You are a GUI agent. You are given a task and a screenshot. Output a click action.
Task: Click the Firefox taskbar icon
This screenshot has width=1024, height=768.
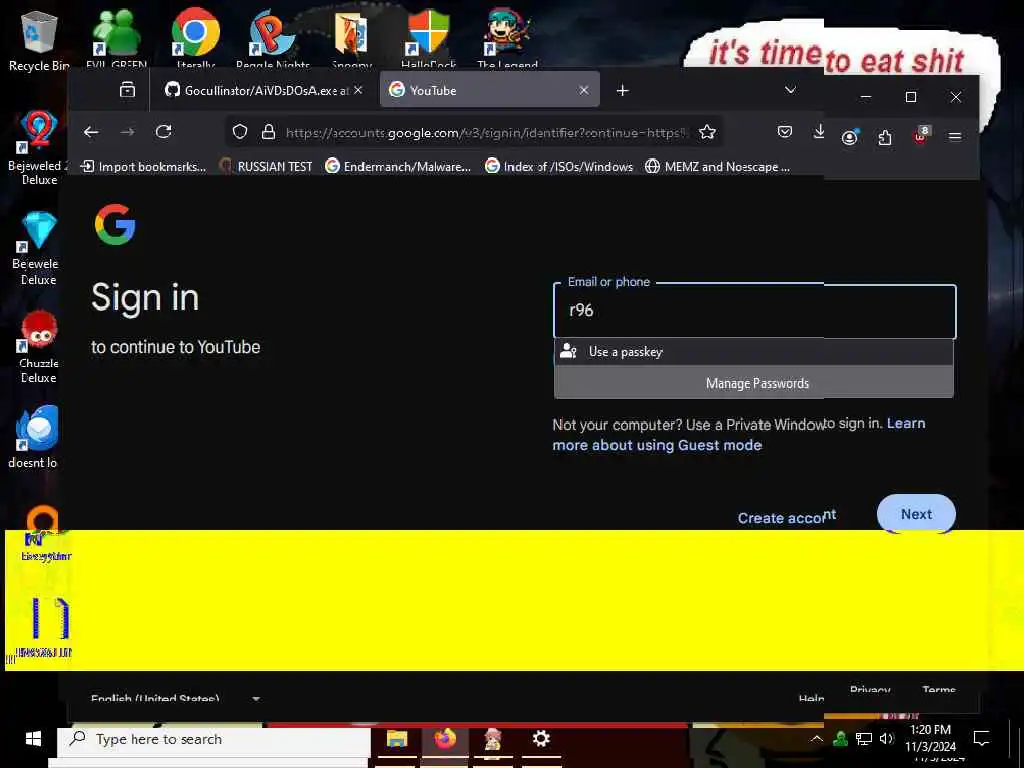(445, 739)
